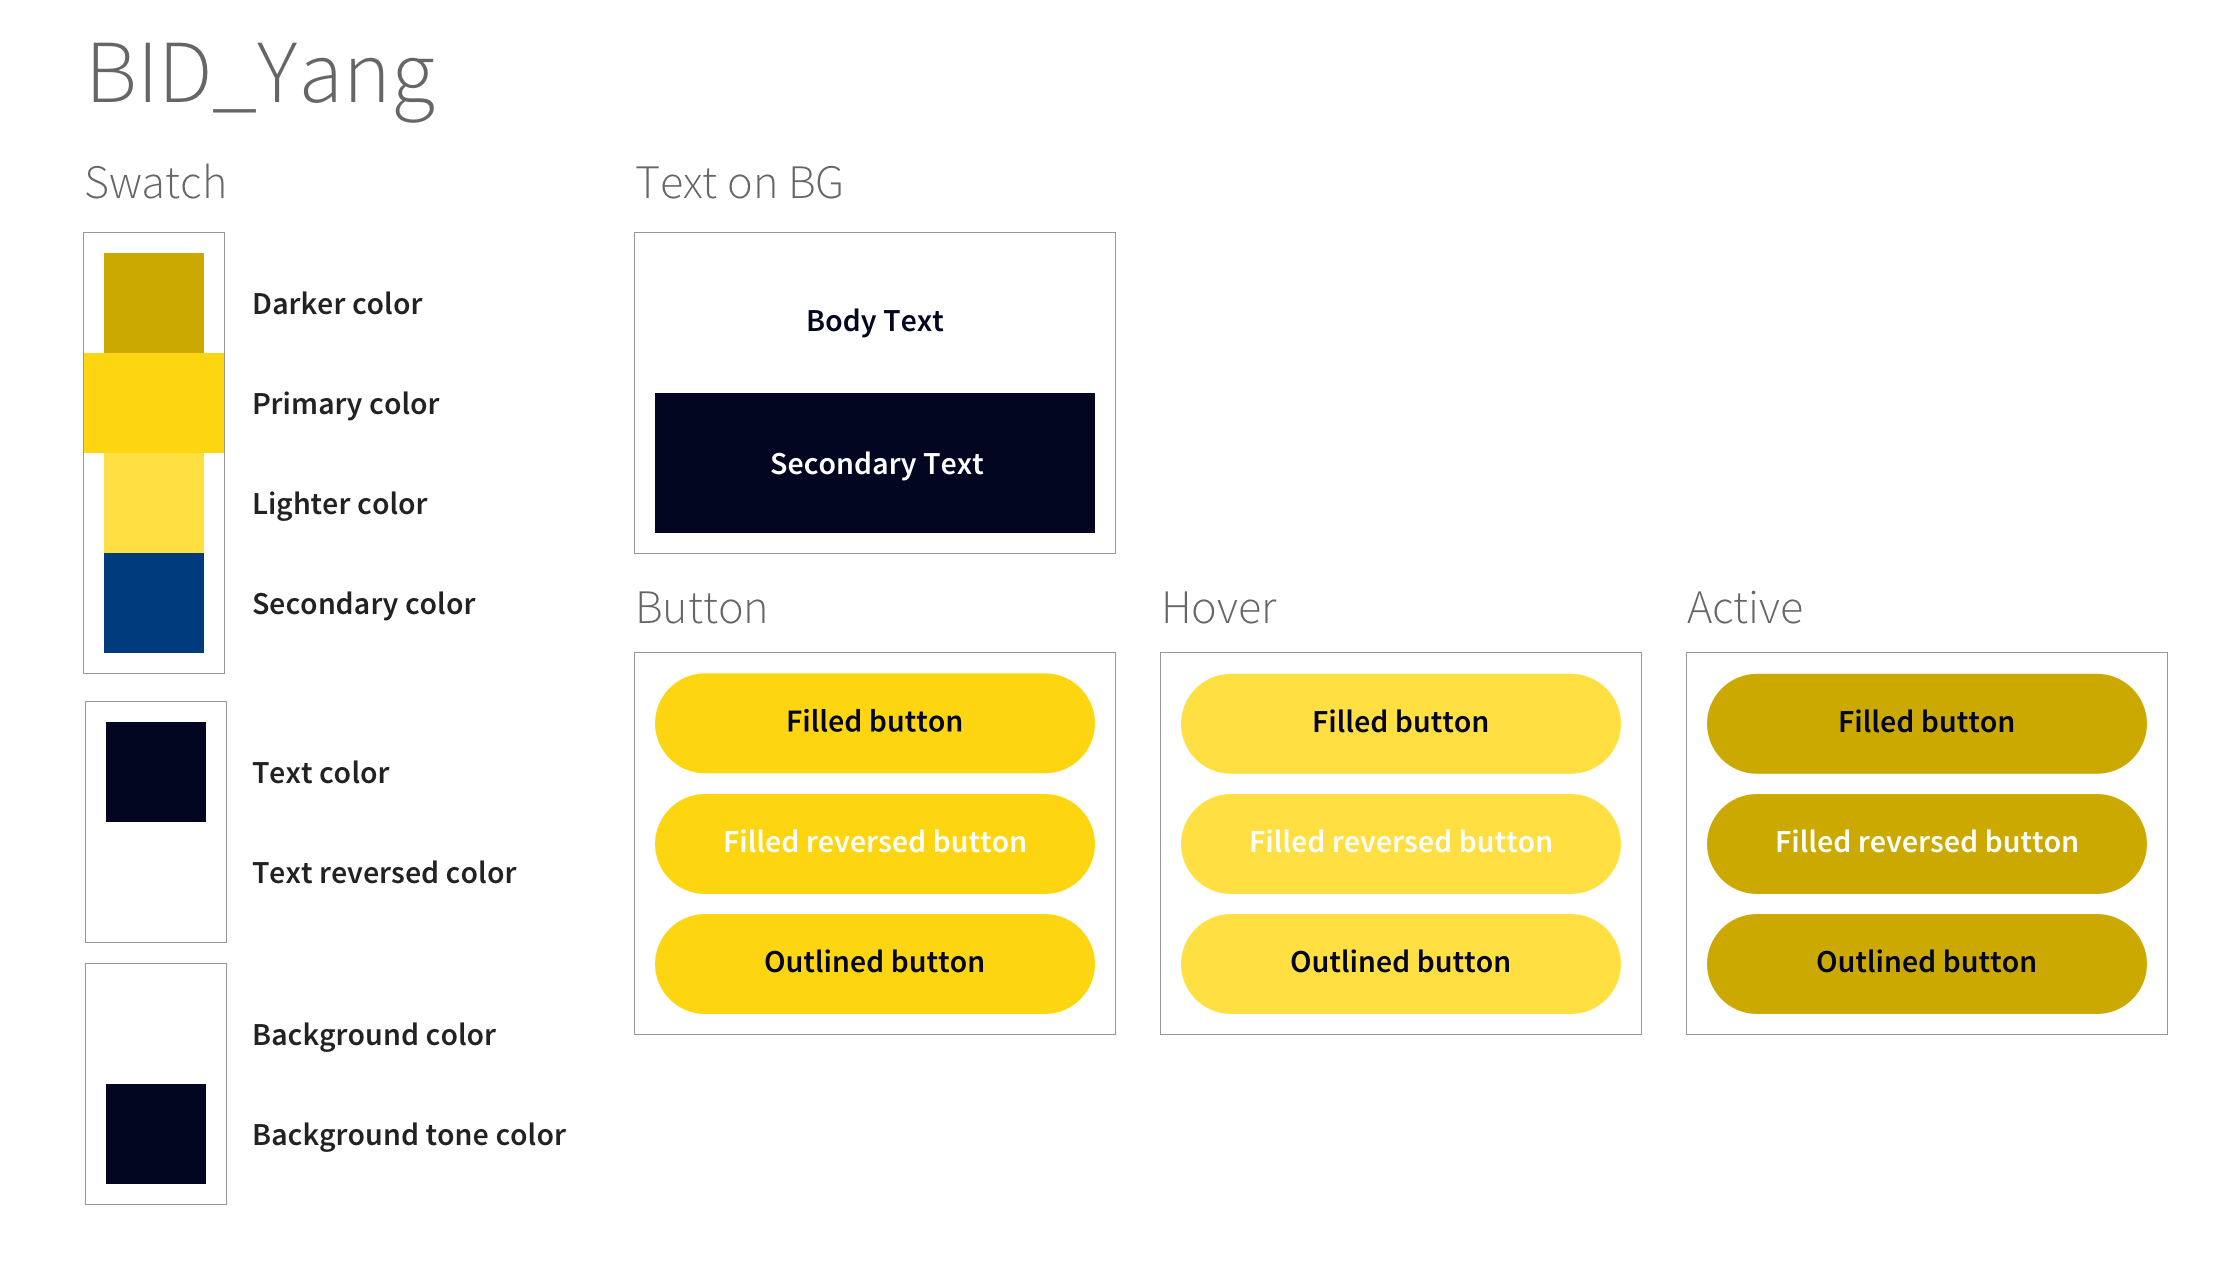Click the Filled button under Hover
This screenshot has height=1272, width=2227.
1401,723
